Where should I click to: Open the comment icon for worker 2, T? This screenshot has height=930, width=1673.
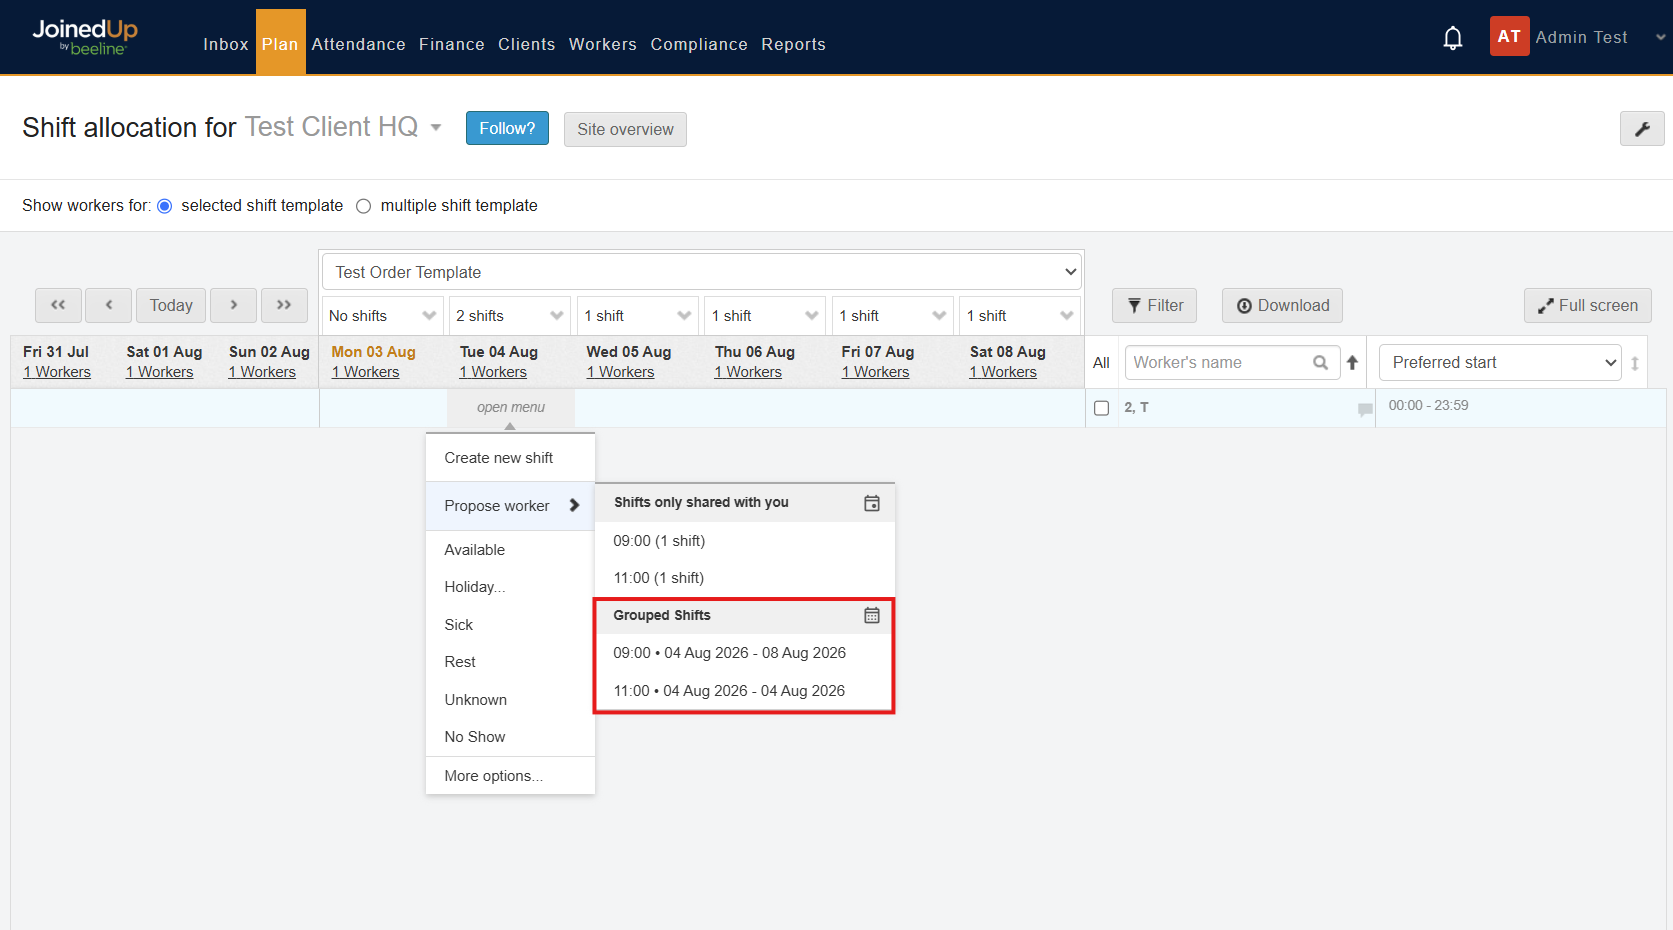coord(1365,409)
